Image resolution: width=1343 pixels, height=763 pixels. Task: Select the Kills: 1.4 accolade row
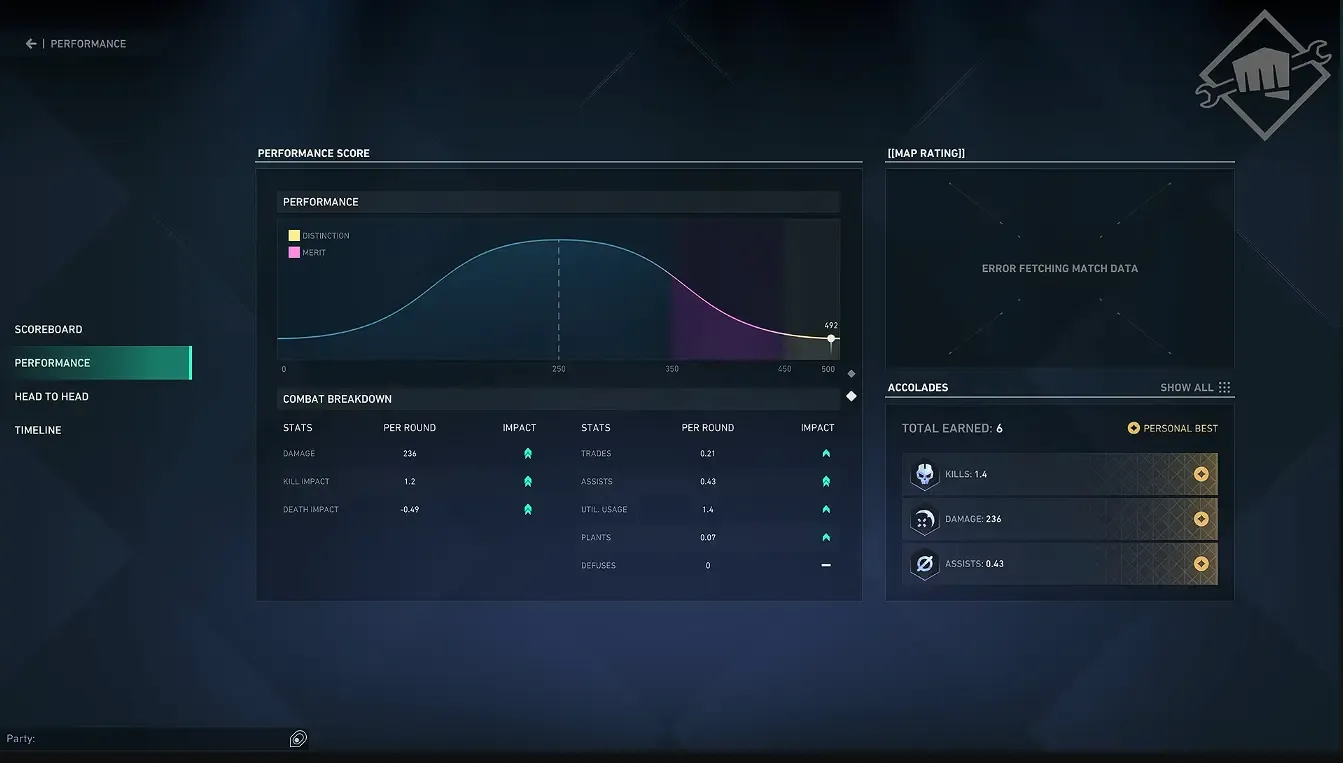[1060, 475]
